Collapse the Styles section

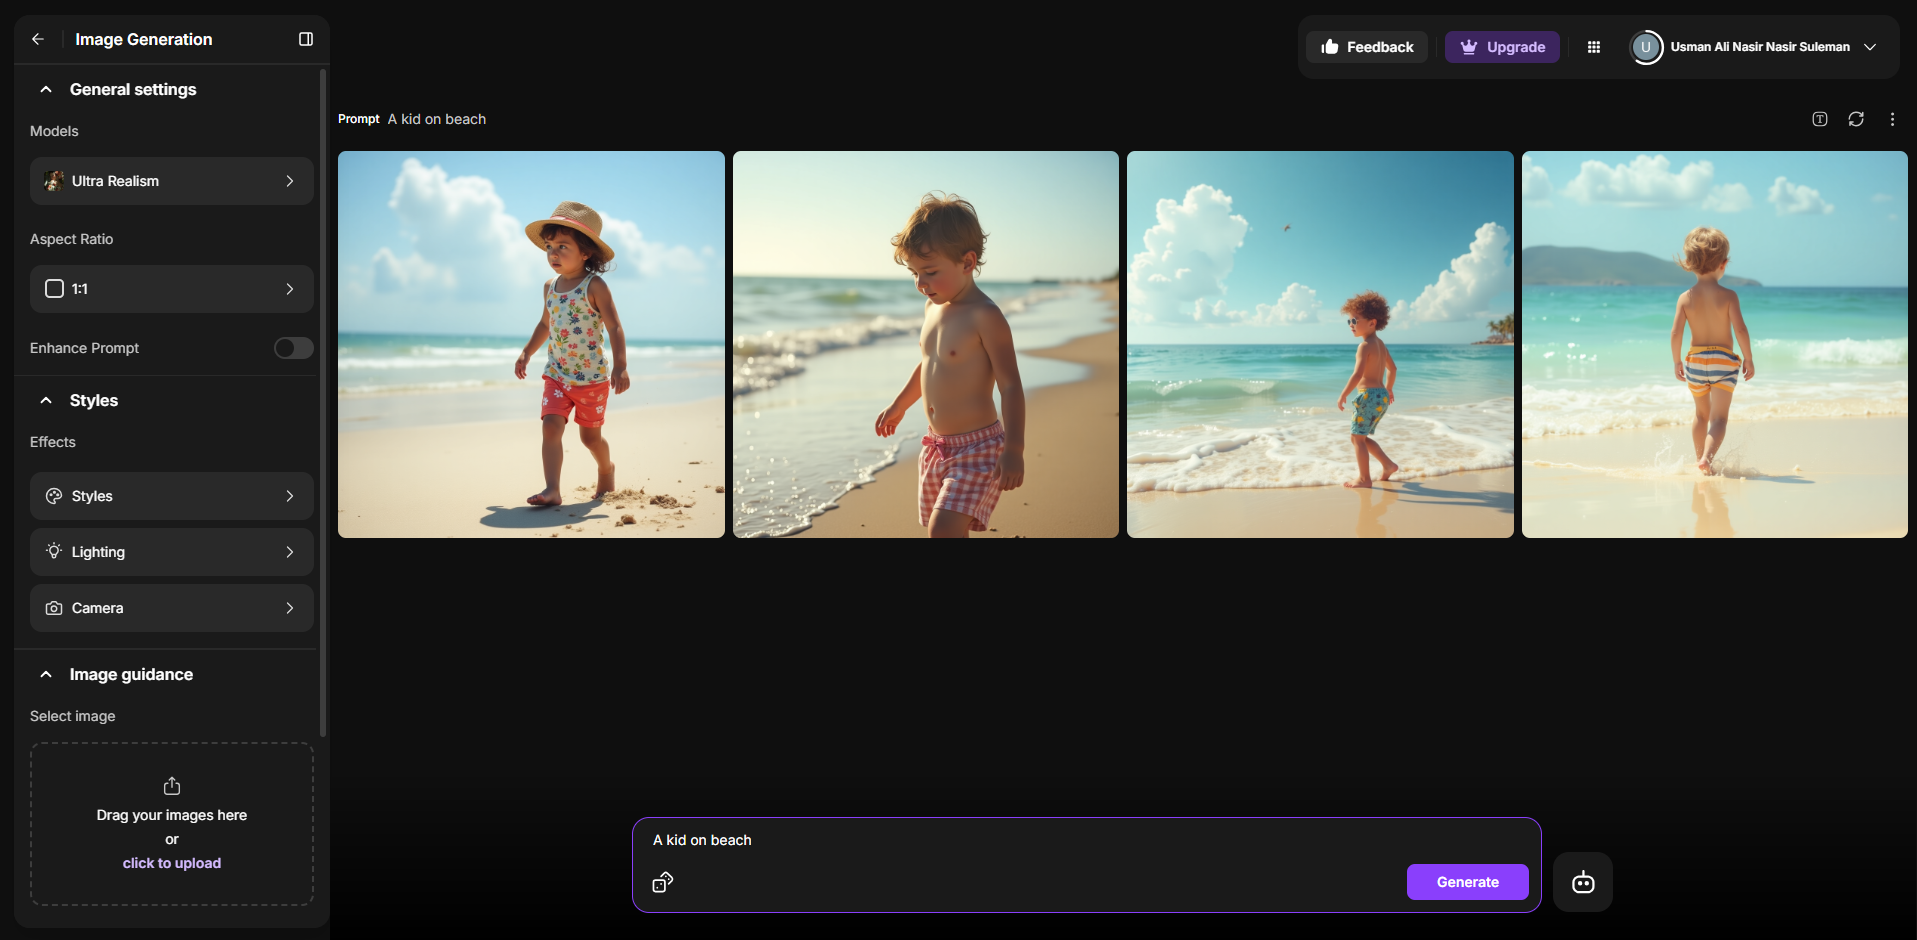click(46, 400)
